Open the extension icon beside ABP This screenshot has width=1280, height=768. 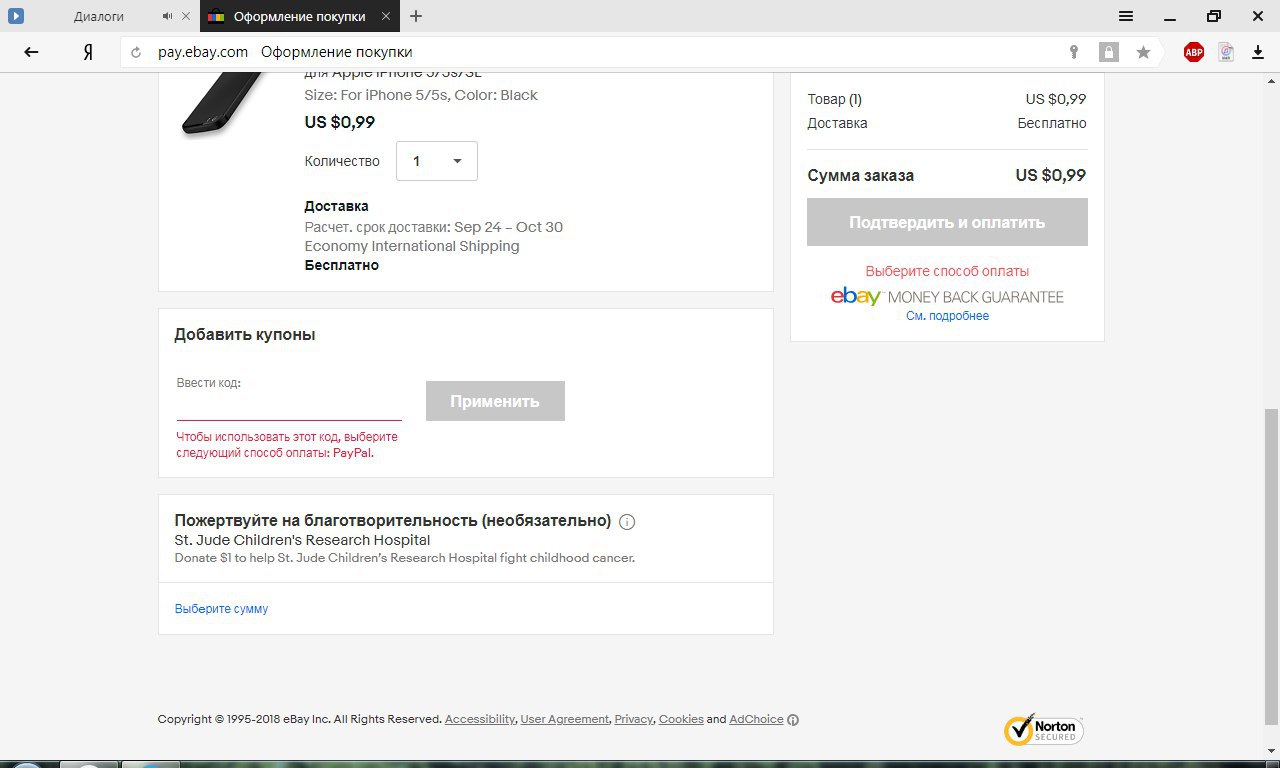[1226, 52]
